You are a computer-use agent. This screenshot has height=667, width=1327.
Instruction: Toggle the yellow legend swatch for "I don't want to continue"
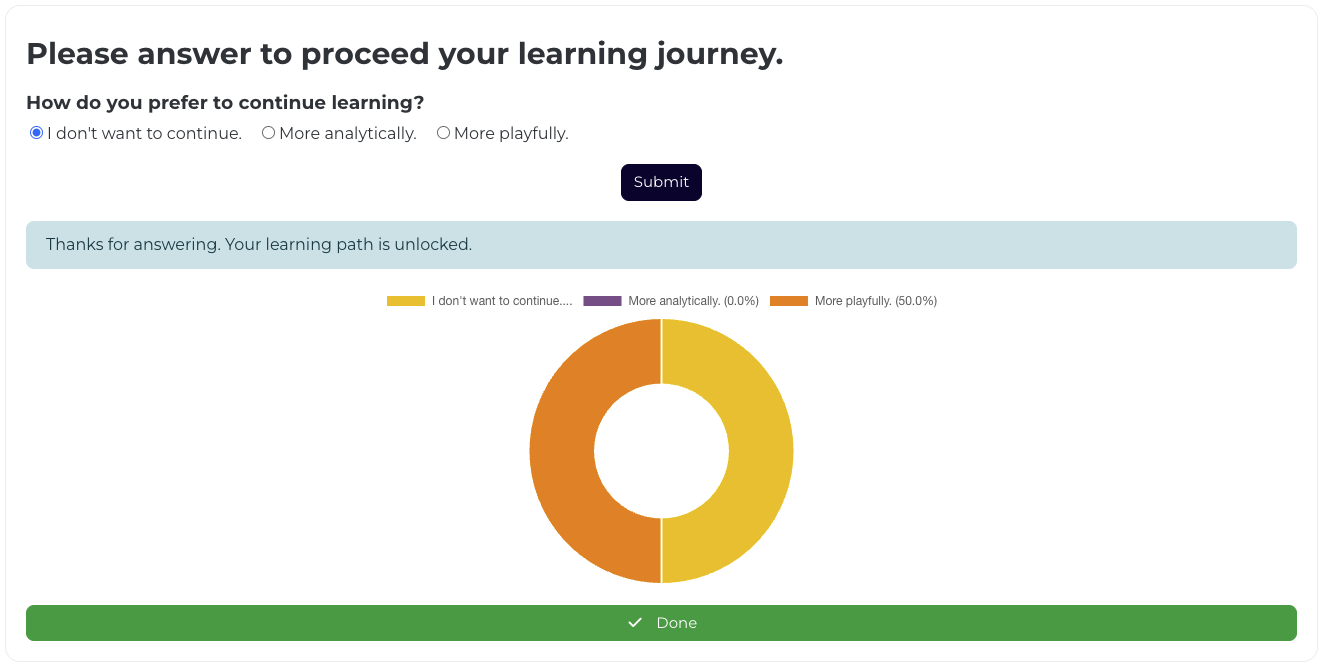[x=406, y=301]
